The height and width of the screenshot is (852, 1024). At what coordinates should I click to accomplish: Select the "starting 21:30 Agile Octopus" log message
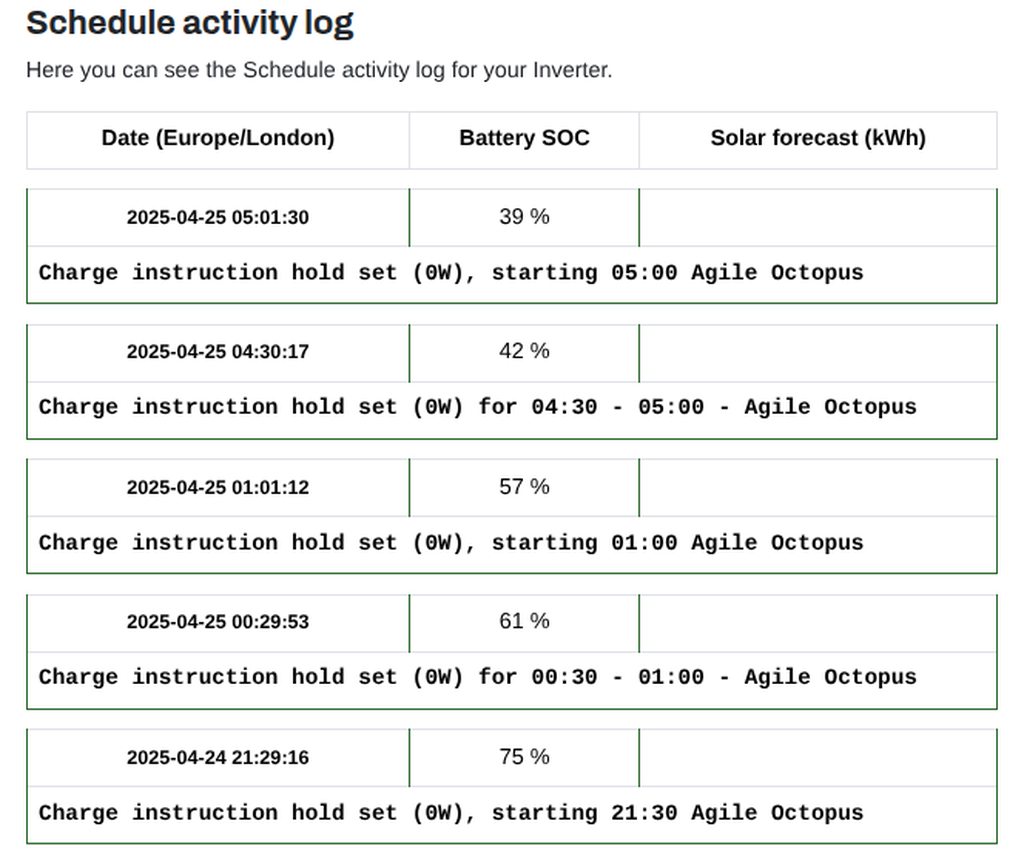coord(451,813)
